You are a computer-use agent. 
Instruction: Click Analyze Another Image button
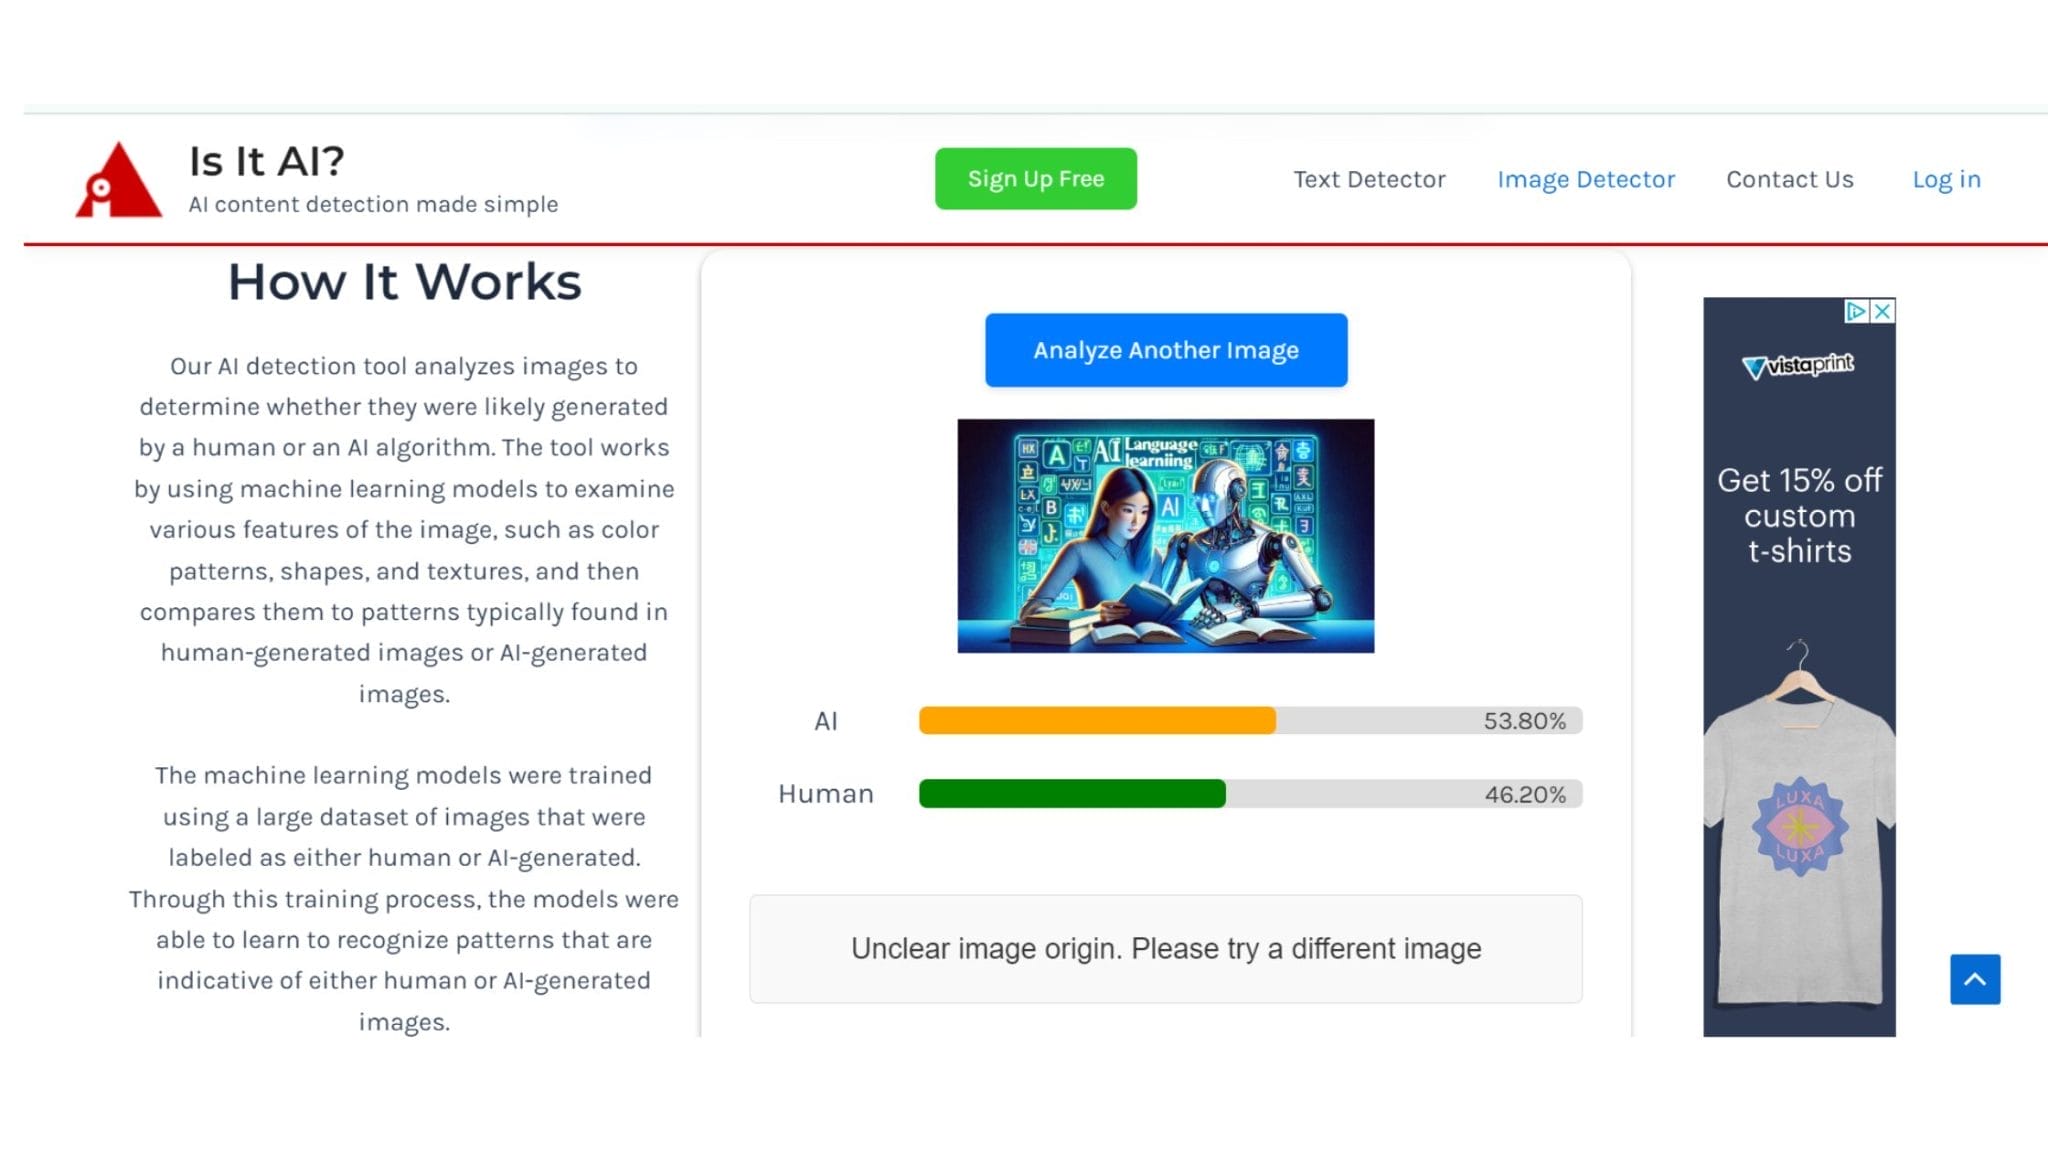click(x=1165, y=350)
